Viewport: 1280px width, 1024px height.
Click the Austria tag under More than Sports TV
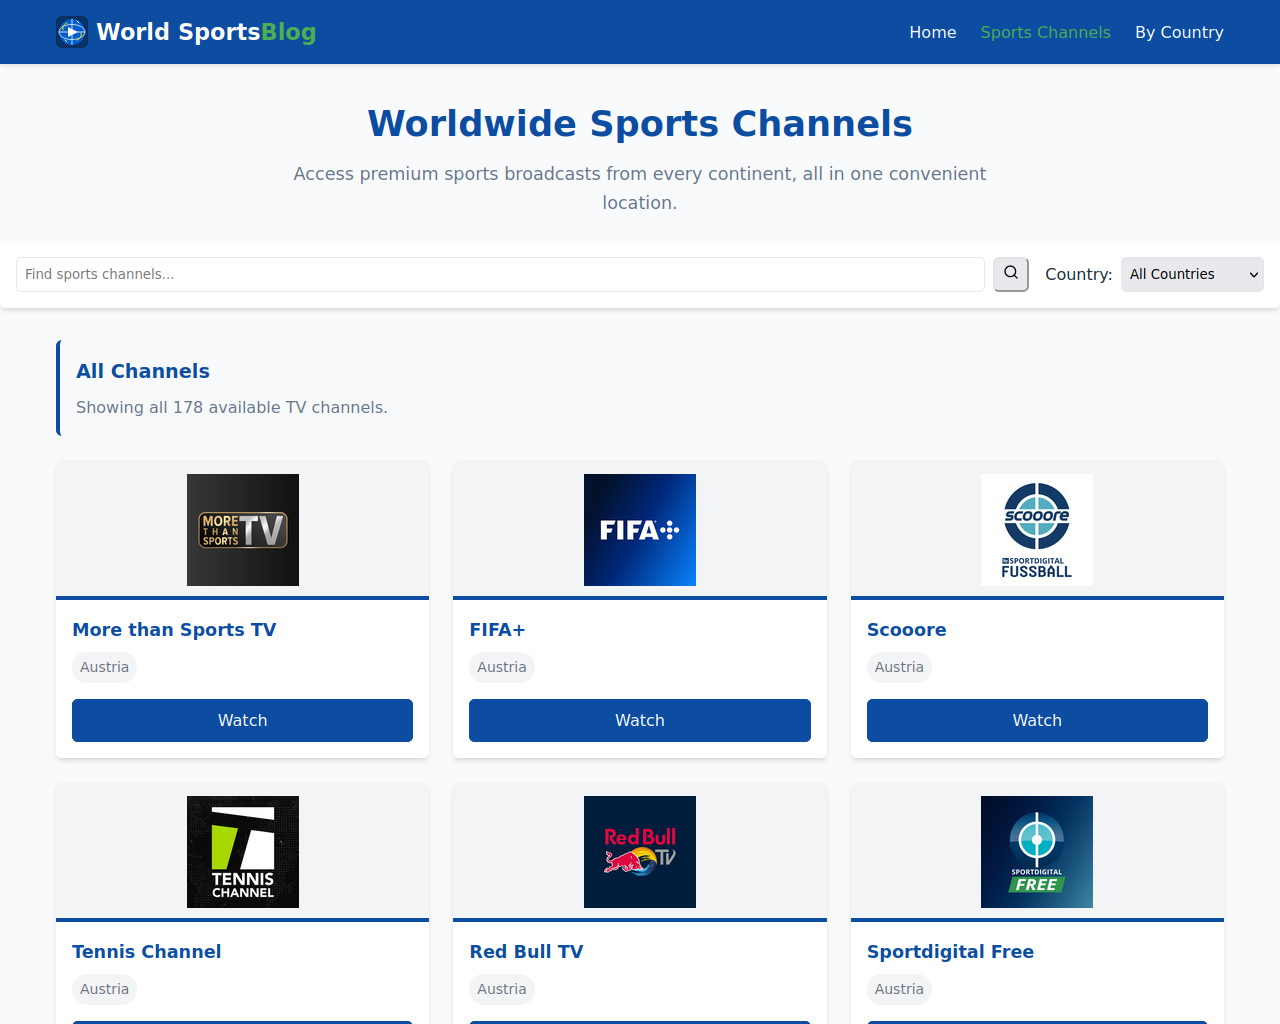click(x=104, y=667)
